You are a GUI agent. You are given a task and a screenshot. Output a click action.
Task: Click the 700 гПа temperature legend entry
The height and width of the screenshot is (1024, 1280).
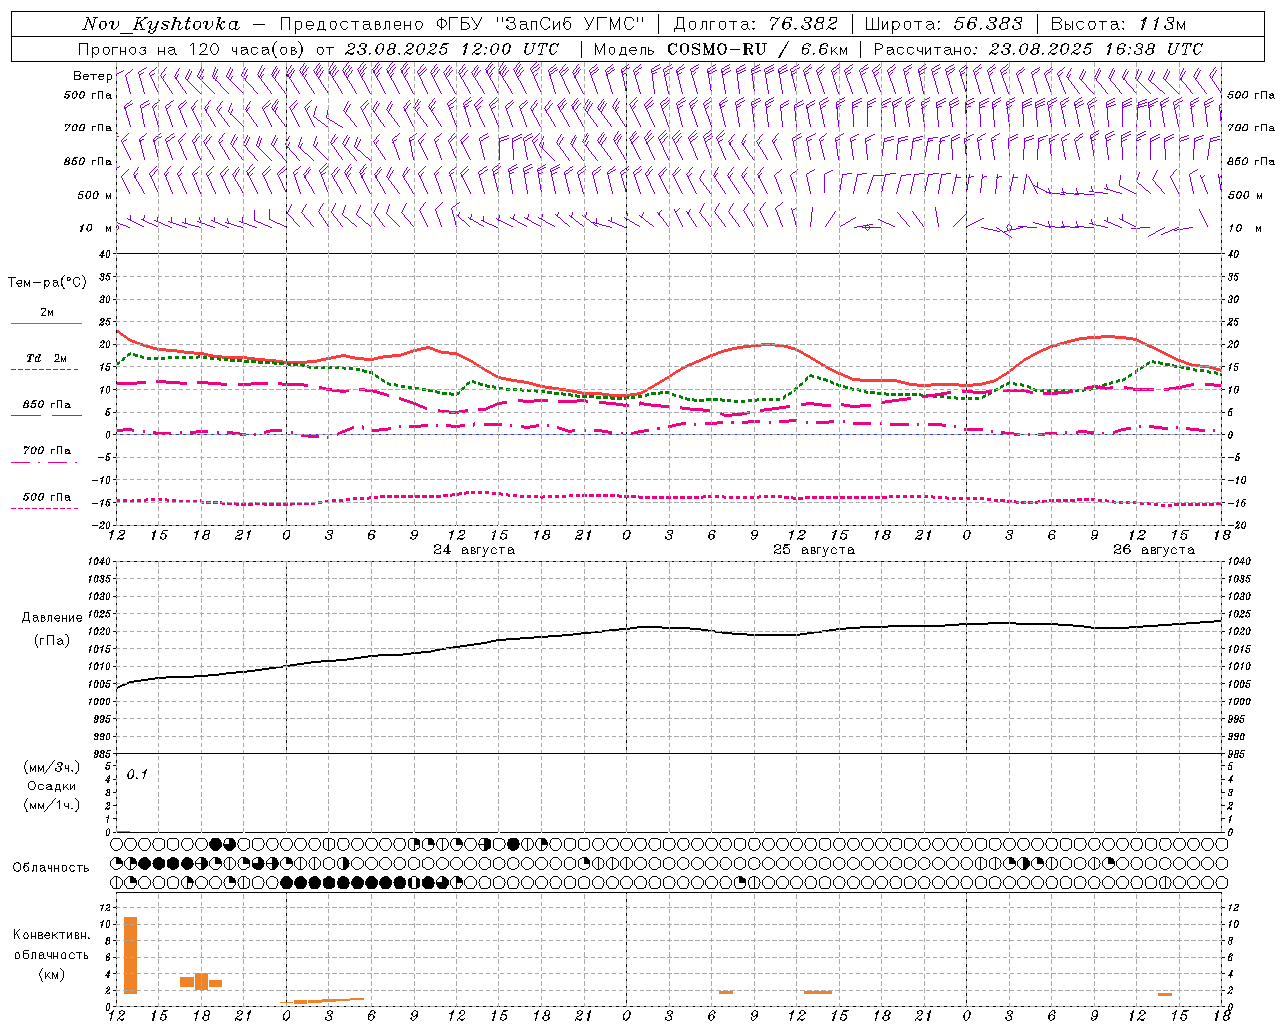pyautogui.click(x=46, y=451)
